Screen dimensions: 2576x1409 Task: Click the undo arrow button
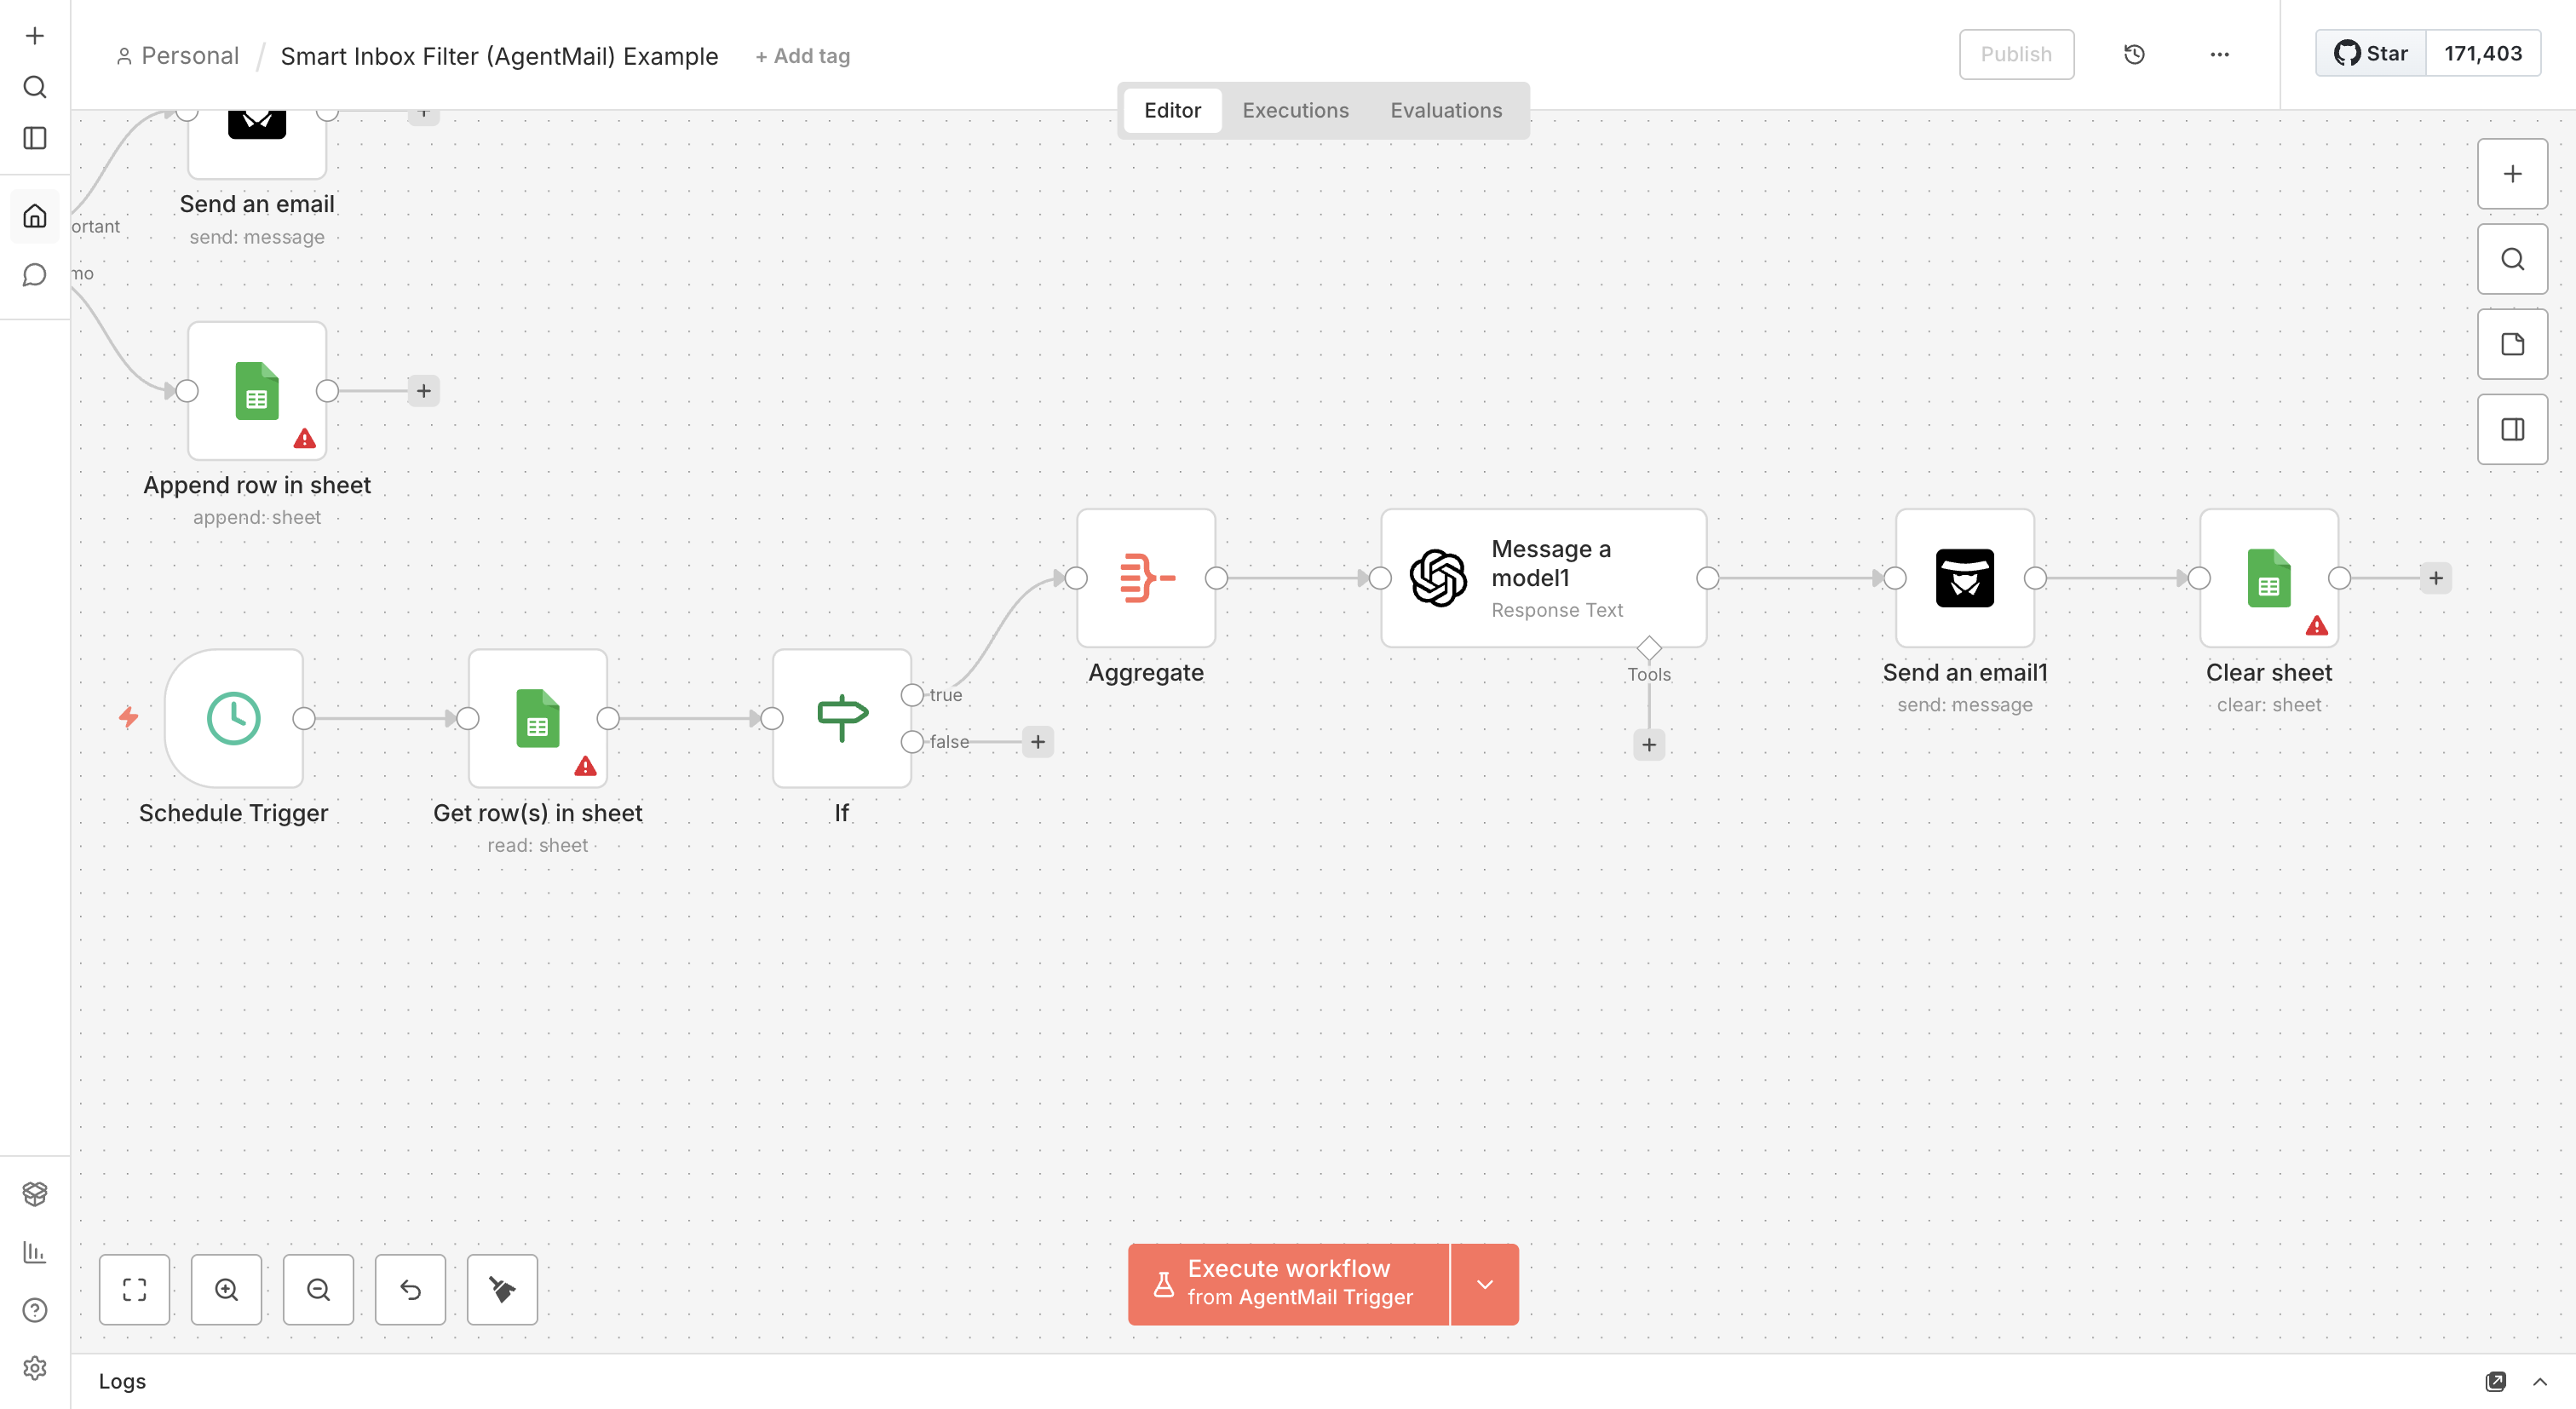[410, 1289]
